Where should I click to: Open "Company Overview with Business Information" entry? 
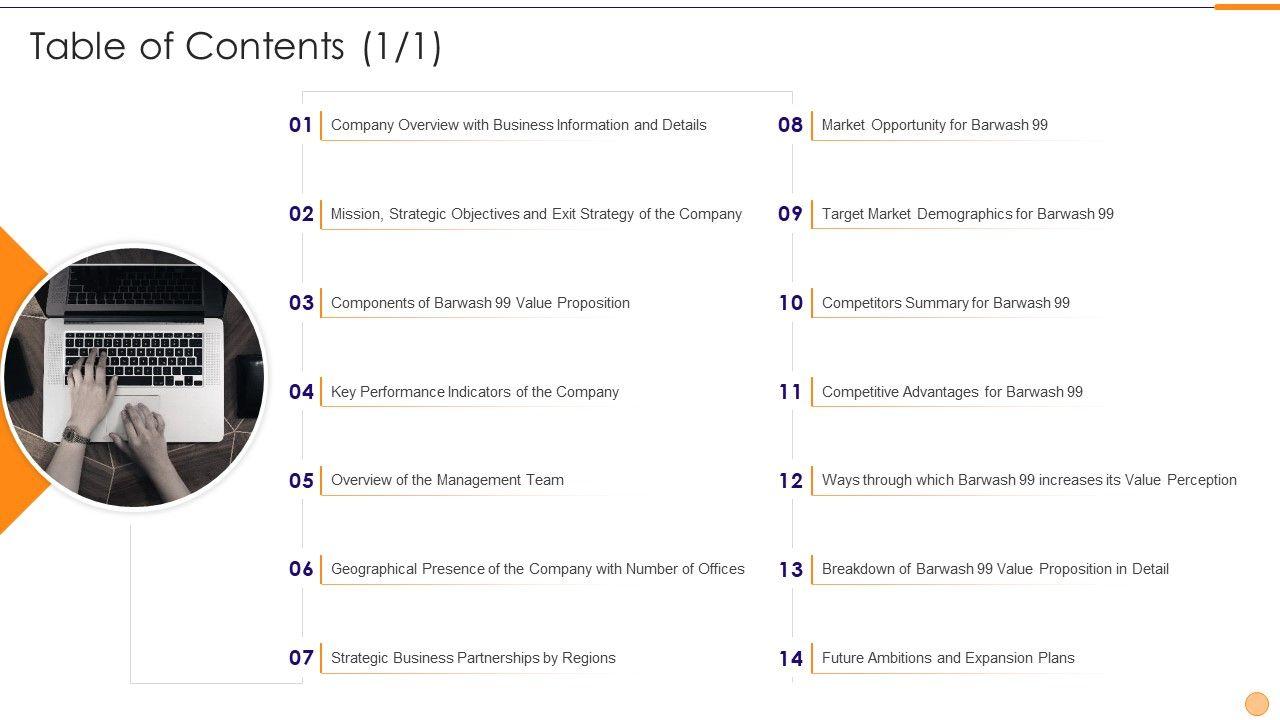tap(518, 125)
